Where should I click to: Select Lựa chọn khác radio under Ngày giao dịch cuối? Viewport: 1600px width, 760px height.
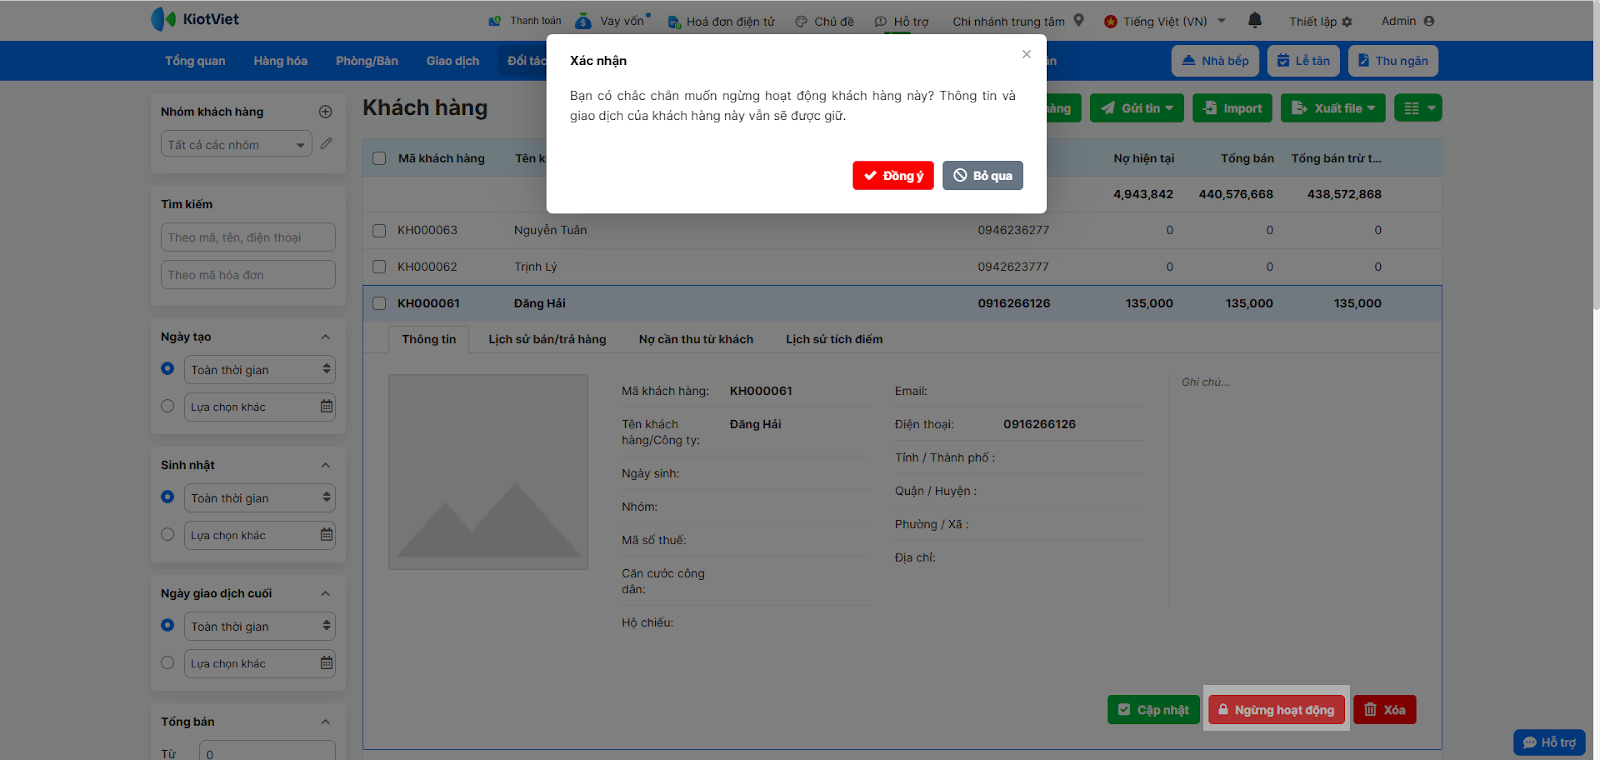(x=167, y=662)
